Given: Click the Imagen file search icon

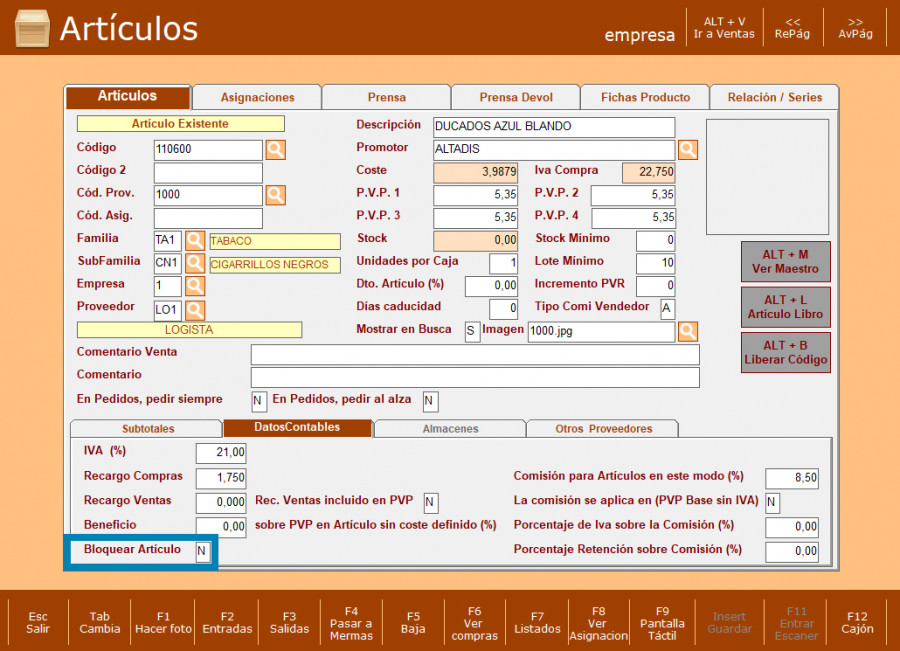Looking at the screenshot, I should coord(688,332).
